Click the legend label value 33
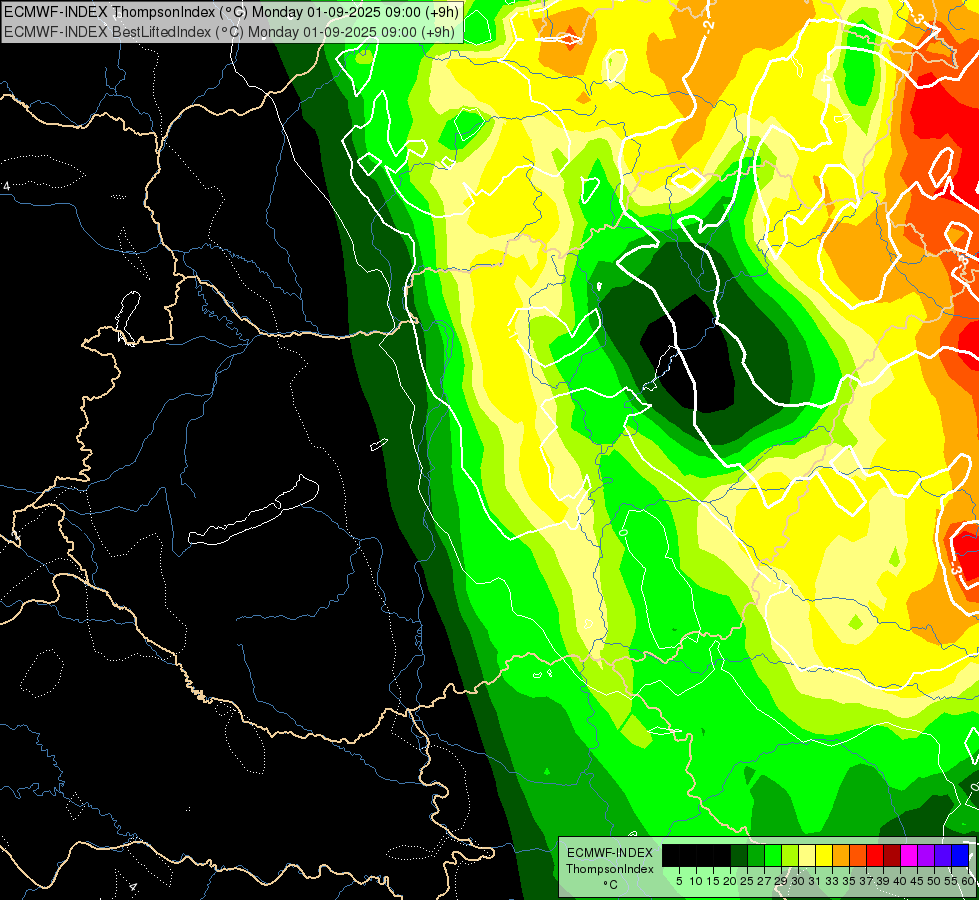The height and width of the screenshot is (900, 979). [832, 881]
